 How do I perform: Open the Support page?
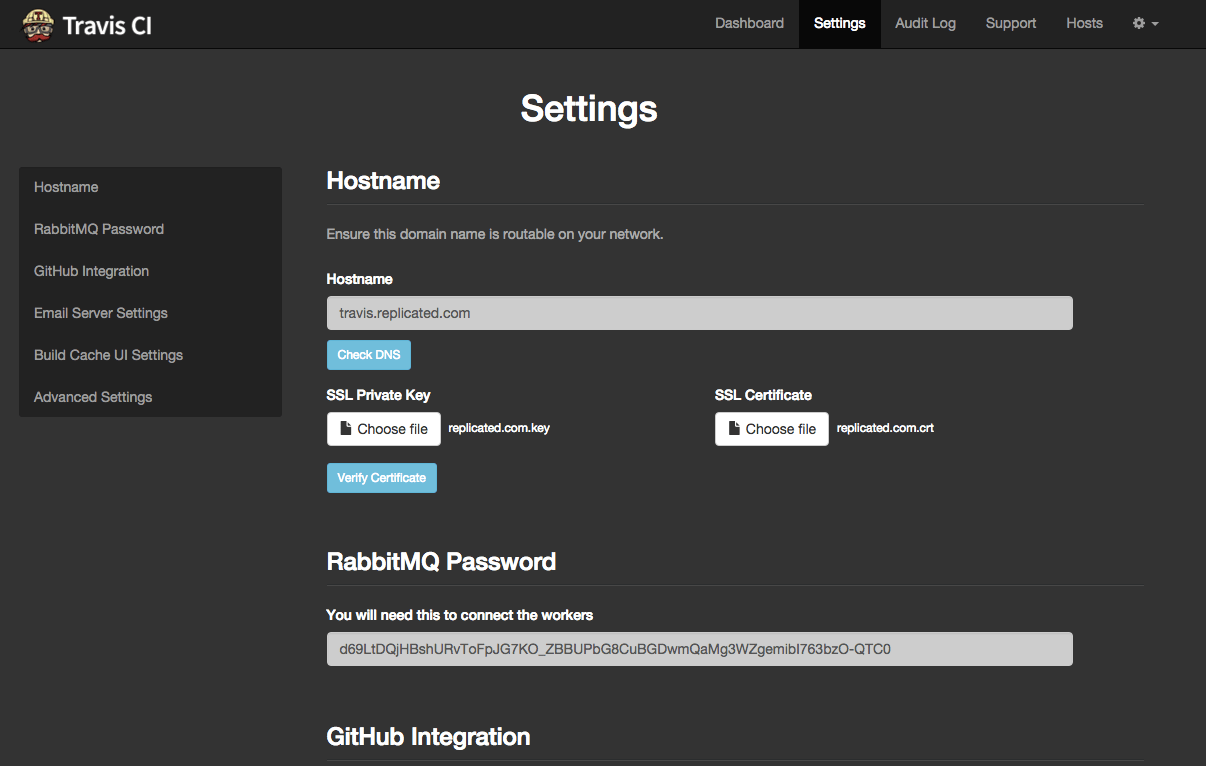[x=1011, y=23]
